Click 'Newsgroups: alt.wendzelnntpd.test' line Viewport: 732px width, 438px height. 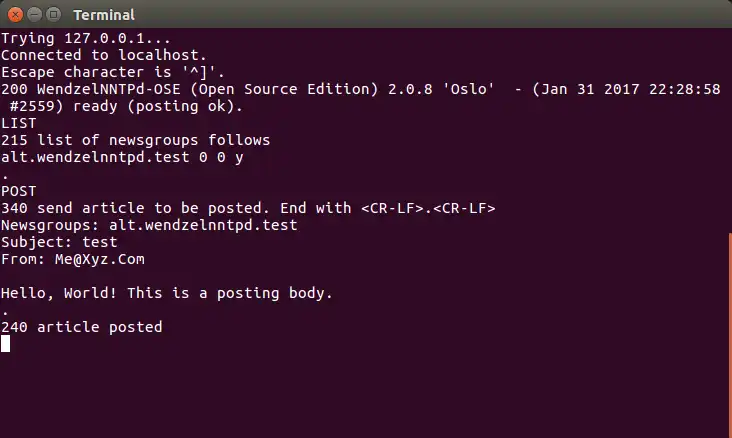pos(149,225)
